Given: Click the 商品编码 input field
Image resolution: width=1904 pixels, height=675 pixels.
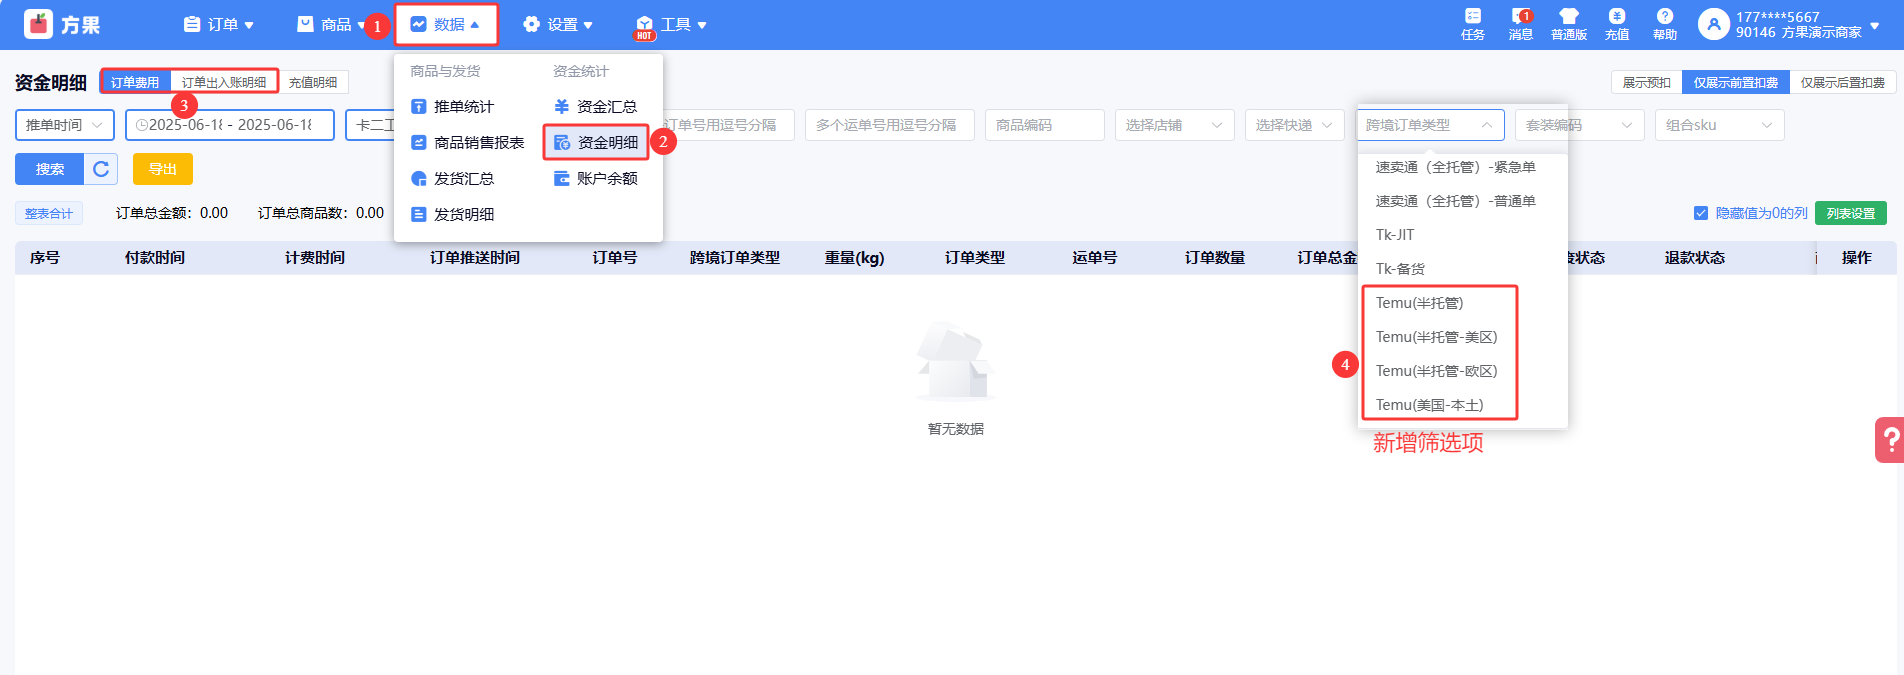Looking at the screenshot, I should [1044, 125].
